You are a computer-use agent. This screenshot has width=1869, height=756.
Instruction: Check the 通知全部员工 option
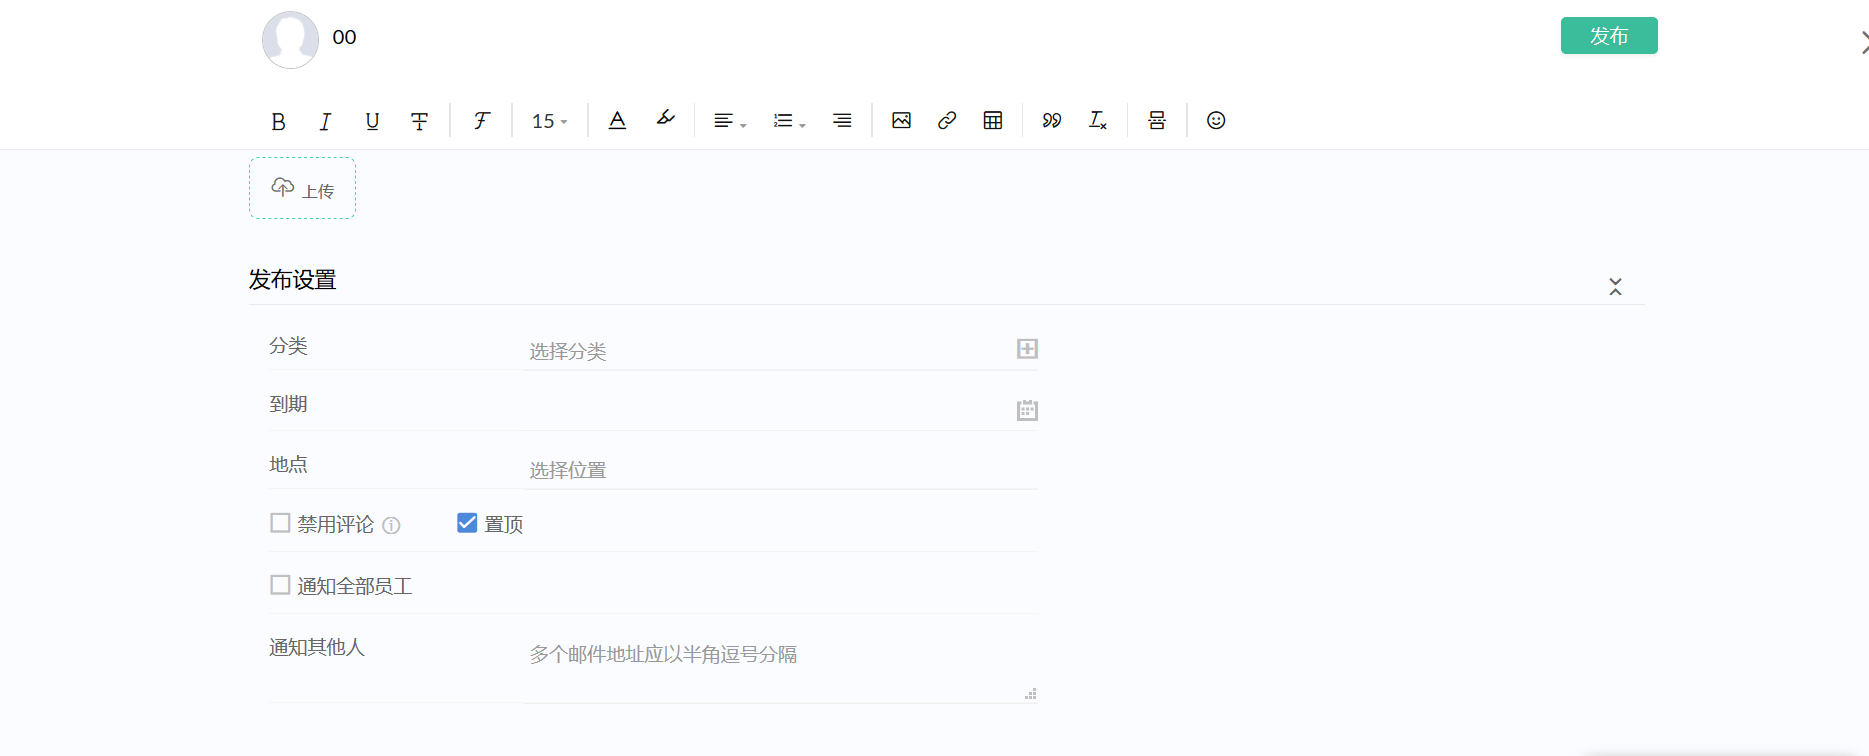[x=280, y=585]
